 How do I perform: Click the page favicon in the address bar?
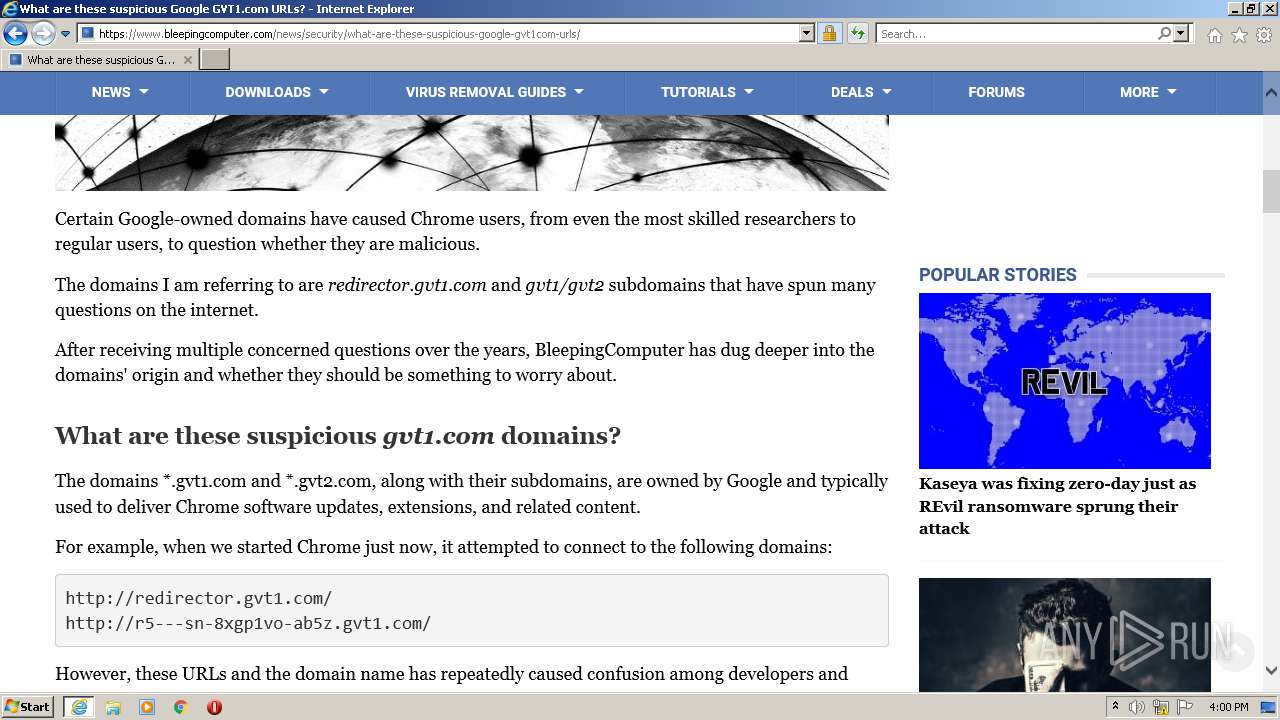pyautogui.click(x=88, y=34)
